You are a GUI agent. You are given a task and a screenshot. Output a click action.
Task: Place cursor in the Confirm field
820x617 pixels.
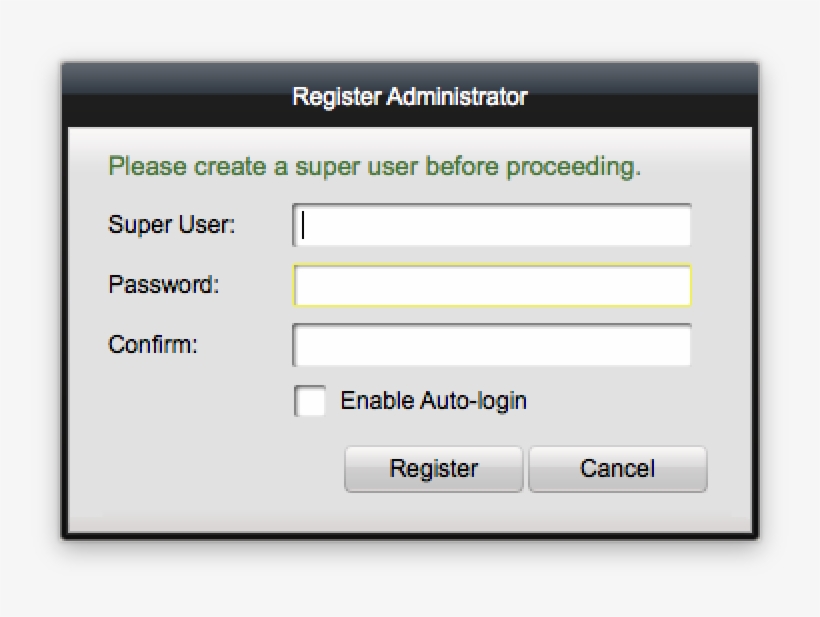click(x=490, y=344)
